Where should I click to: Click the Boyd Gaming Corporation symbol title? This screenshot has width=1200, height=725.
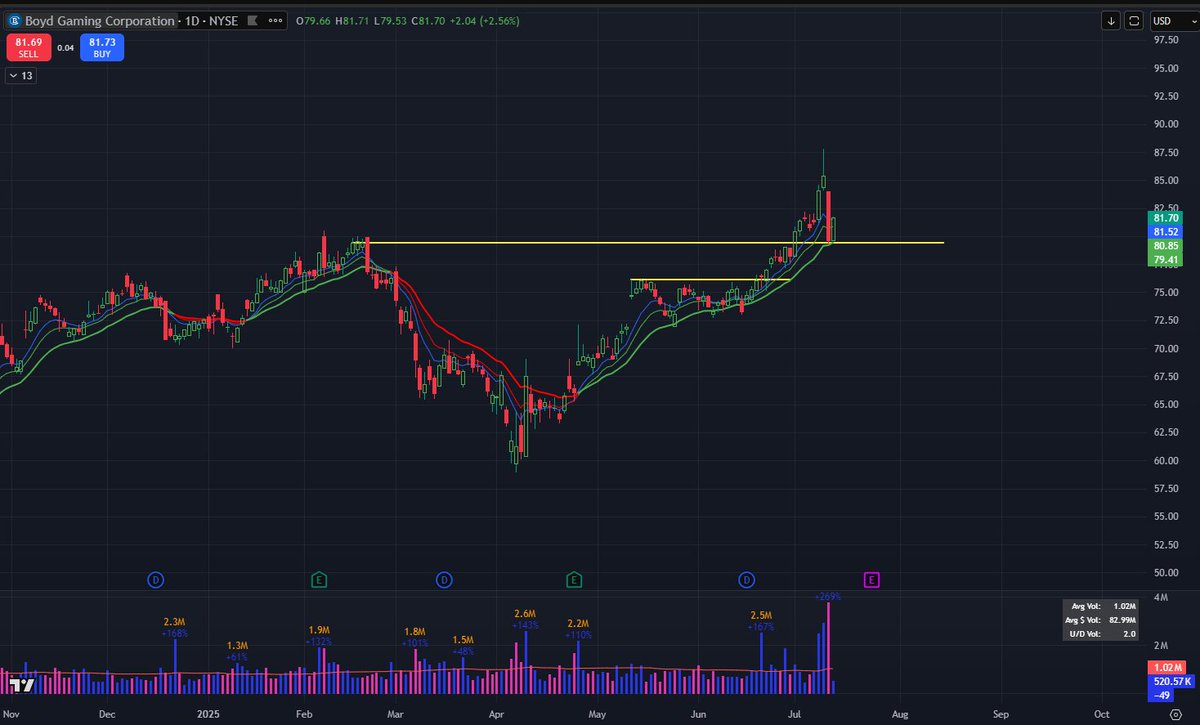coord(99,21)
